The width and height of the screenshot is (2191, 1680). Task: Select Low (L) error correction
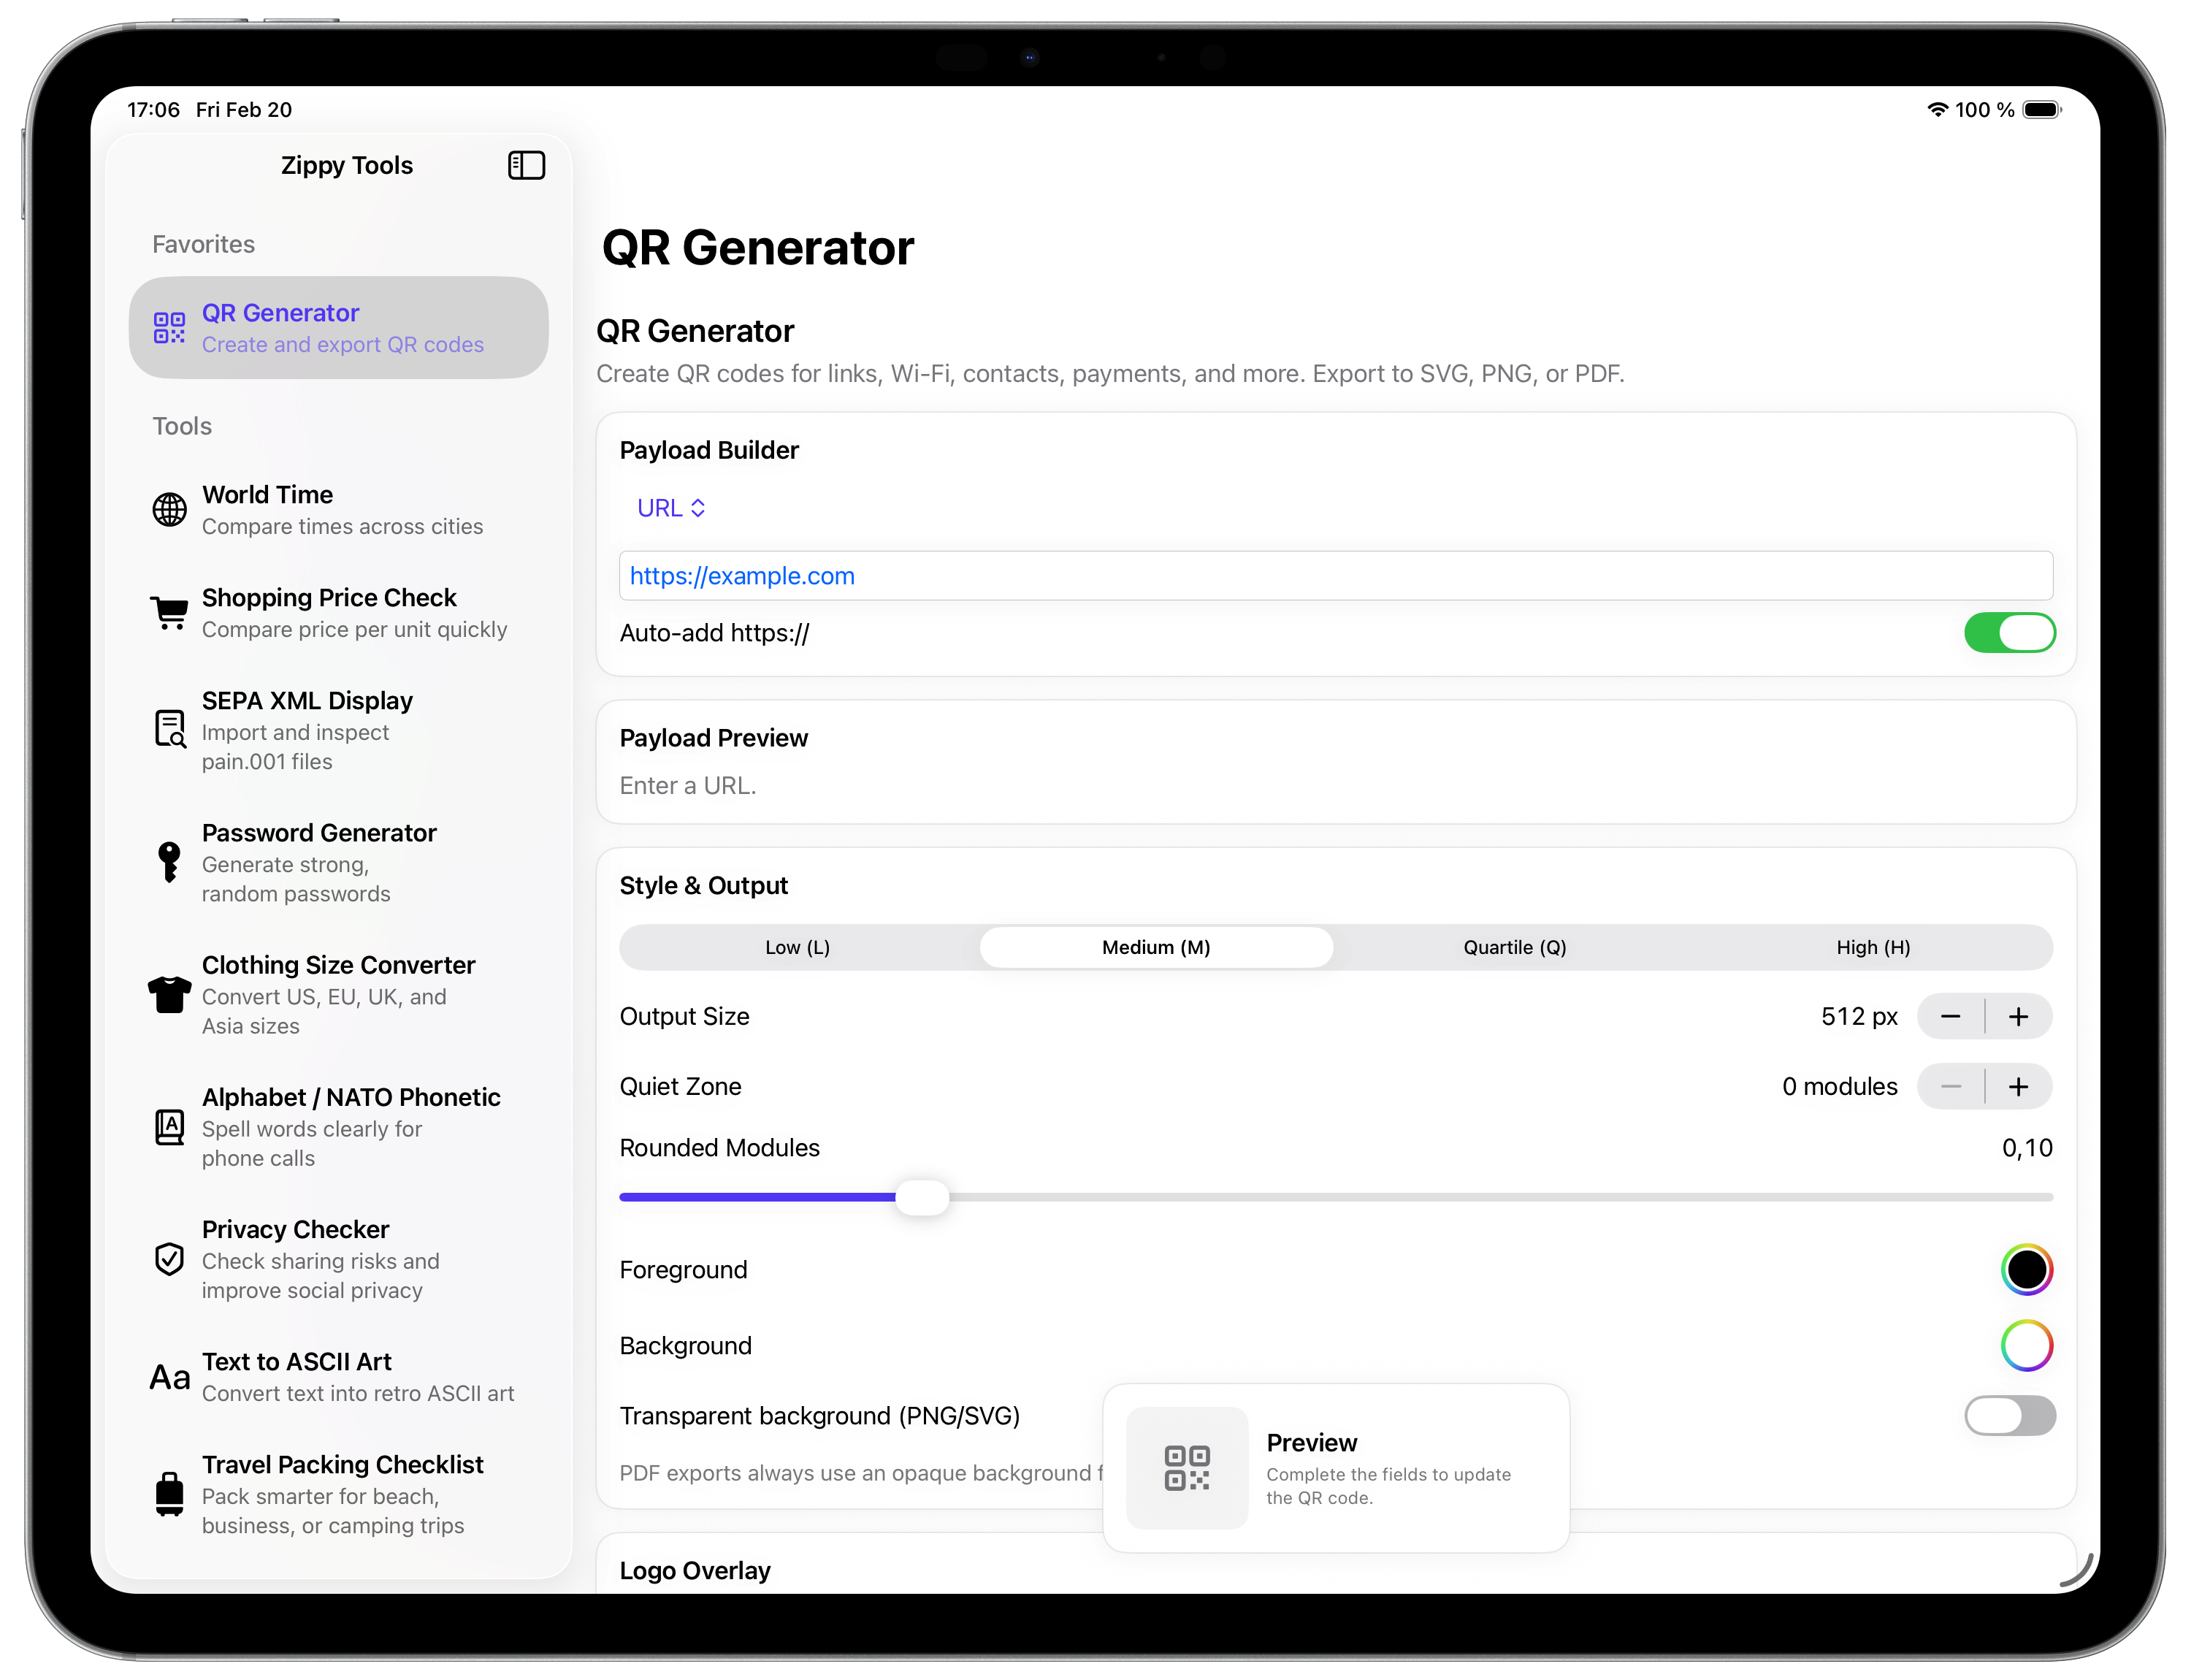(x=797, y=947)
